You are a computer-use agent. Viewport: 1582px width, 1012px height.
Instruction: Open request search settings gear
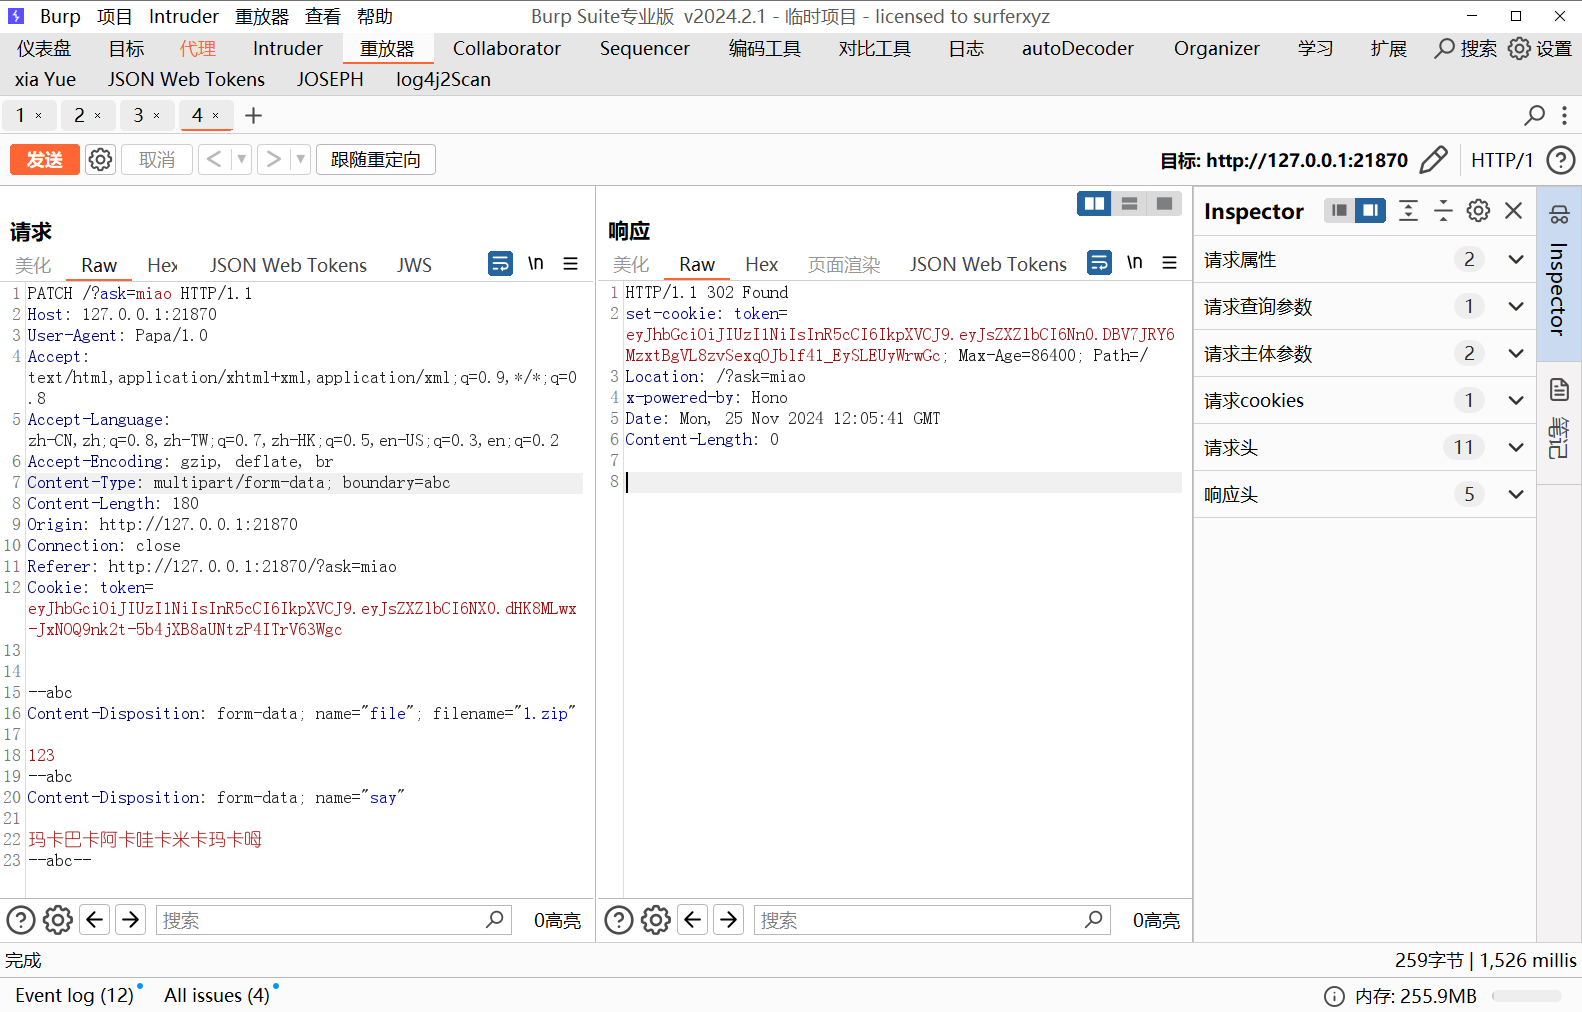click(x=58, y=920)
